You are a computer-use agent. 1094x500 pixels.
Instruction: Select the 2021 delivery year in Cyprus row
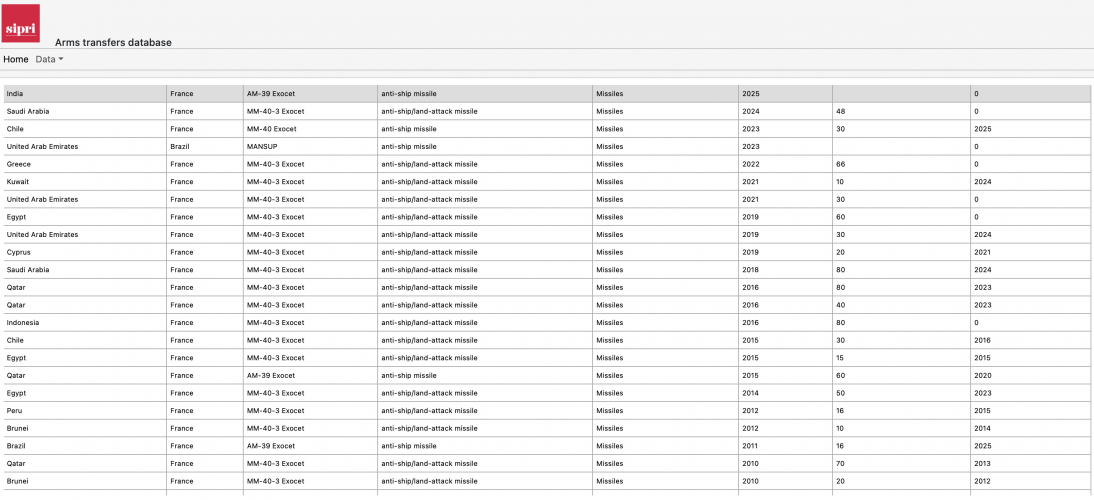1030,252
